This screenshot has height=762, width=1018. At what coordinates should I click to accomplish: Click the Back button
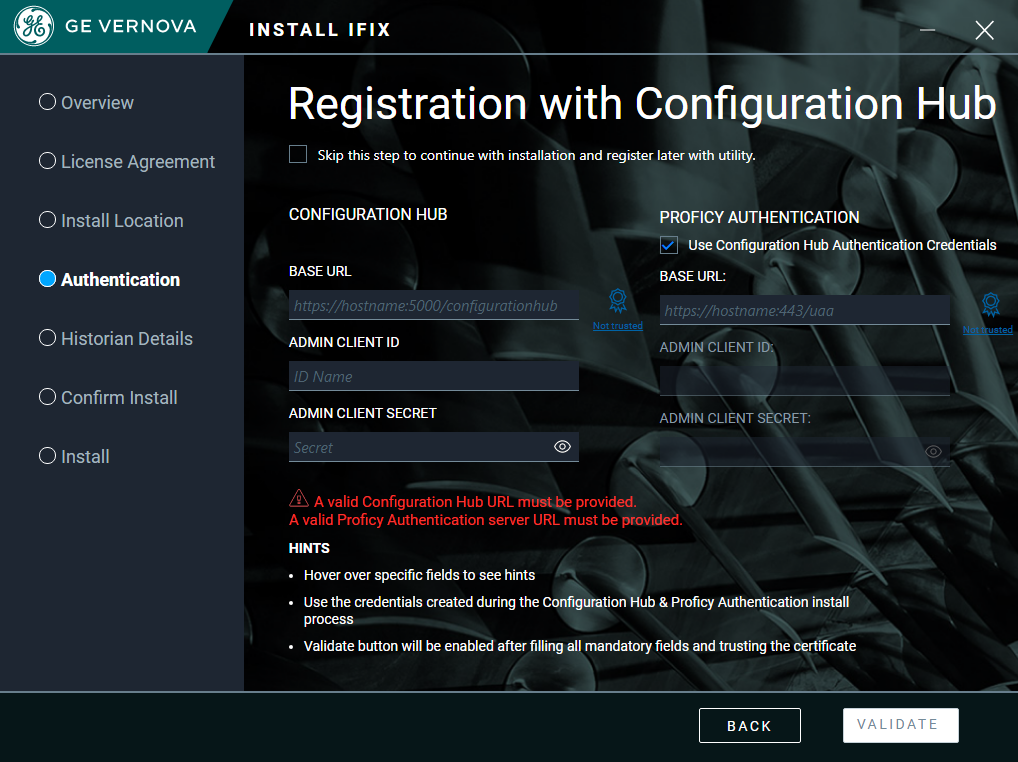pyautogui.click(x=750, y=726)
